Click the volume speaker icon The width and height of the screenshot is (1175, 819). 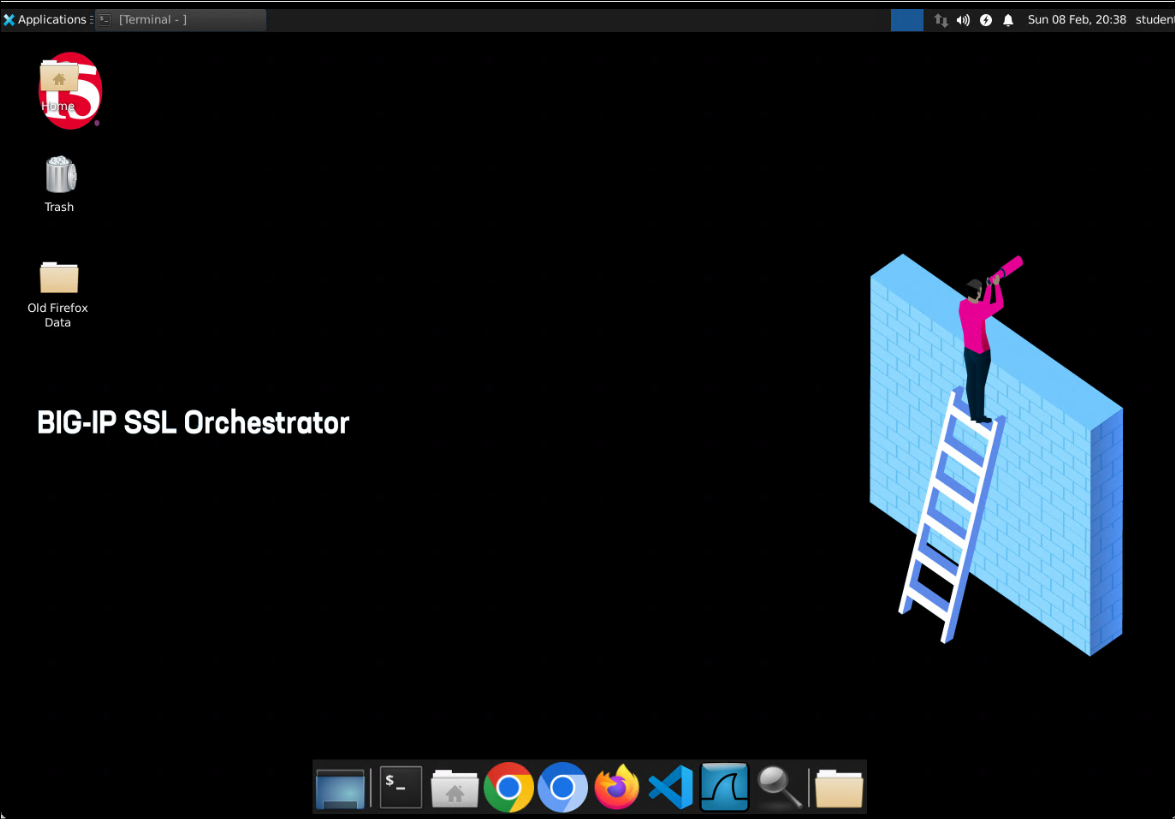pos(963,20)
